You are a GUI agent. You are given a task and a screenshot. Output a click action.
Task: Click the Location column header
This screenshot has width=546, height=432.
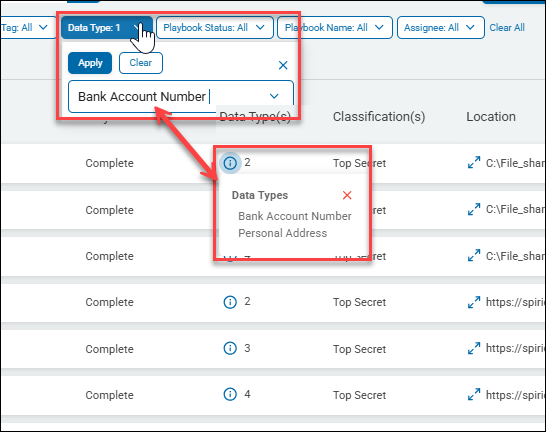pos(491,117)
